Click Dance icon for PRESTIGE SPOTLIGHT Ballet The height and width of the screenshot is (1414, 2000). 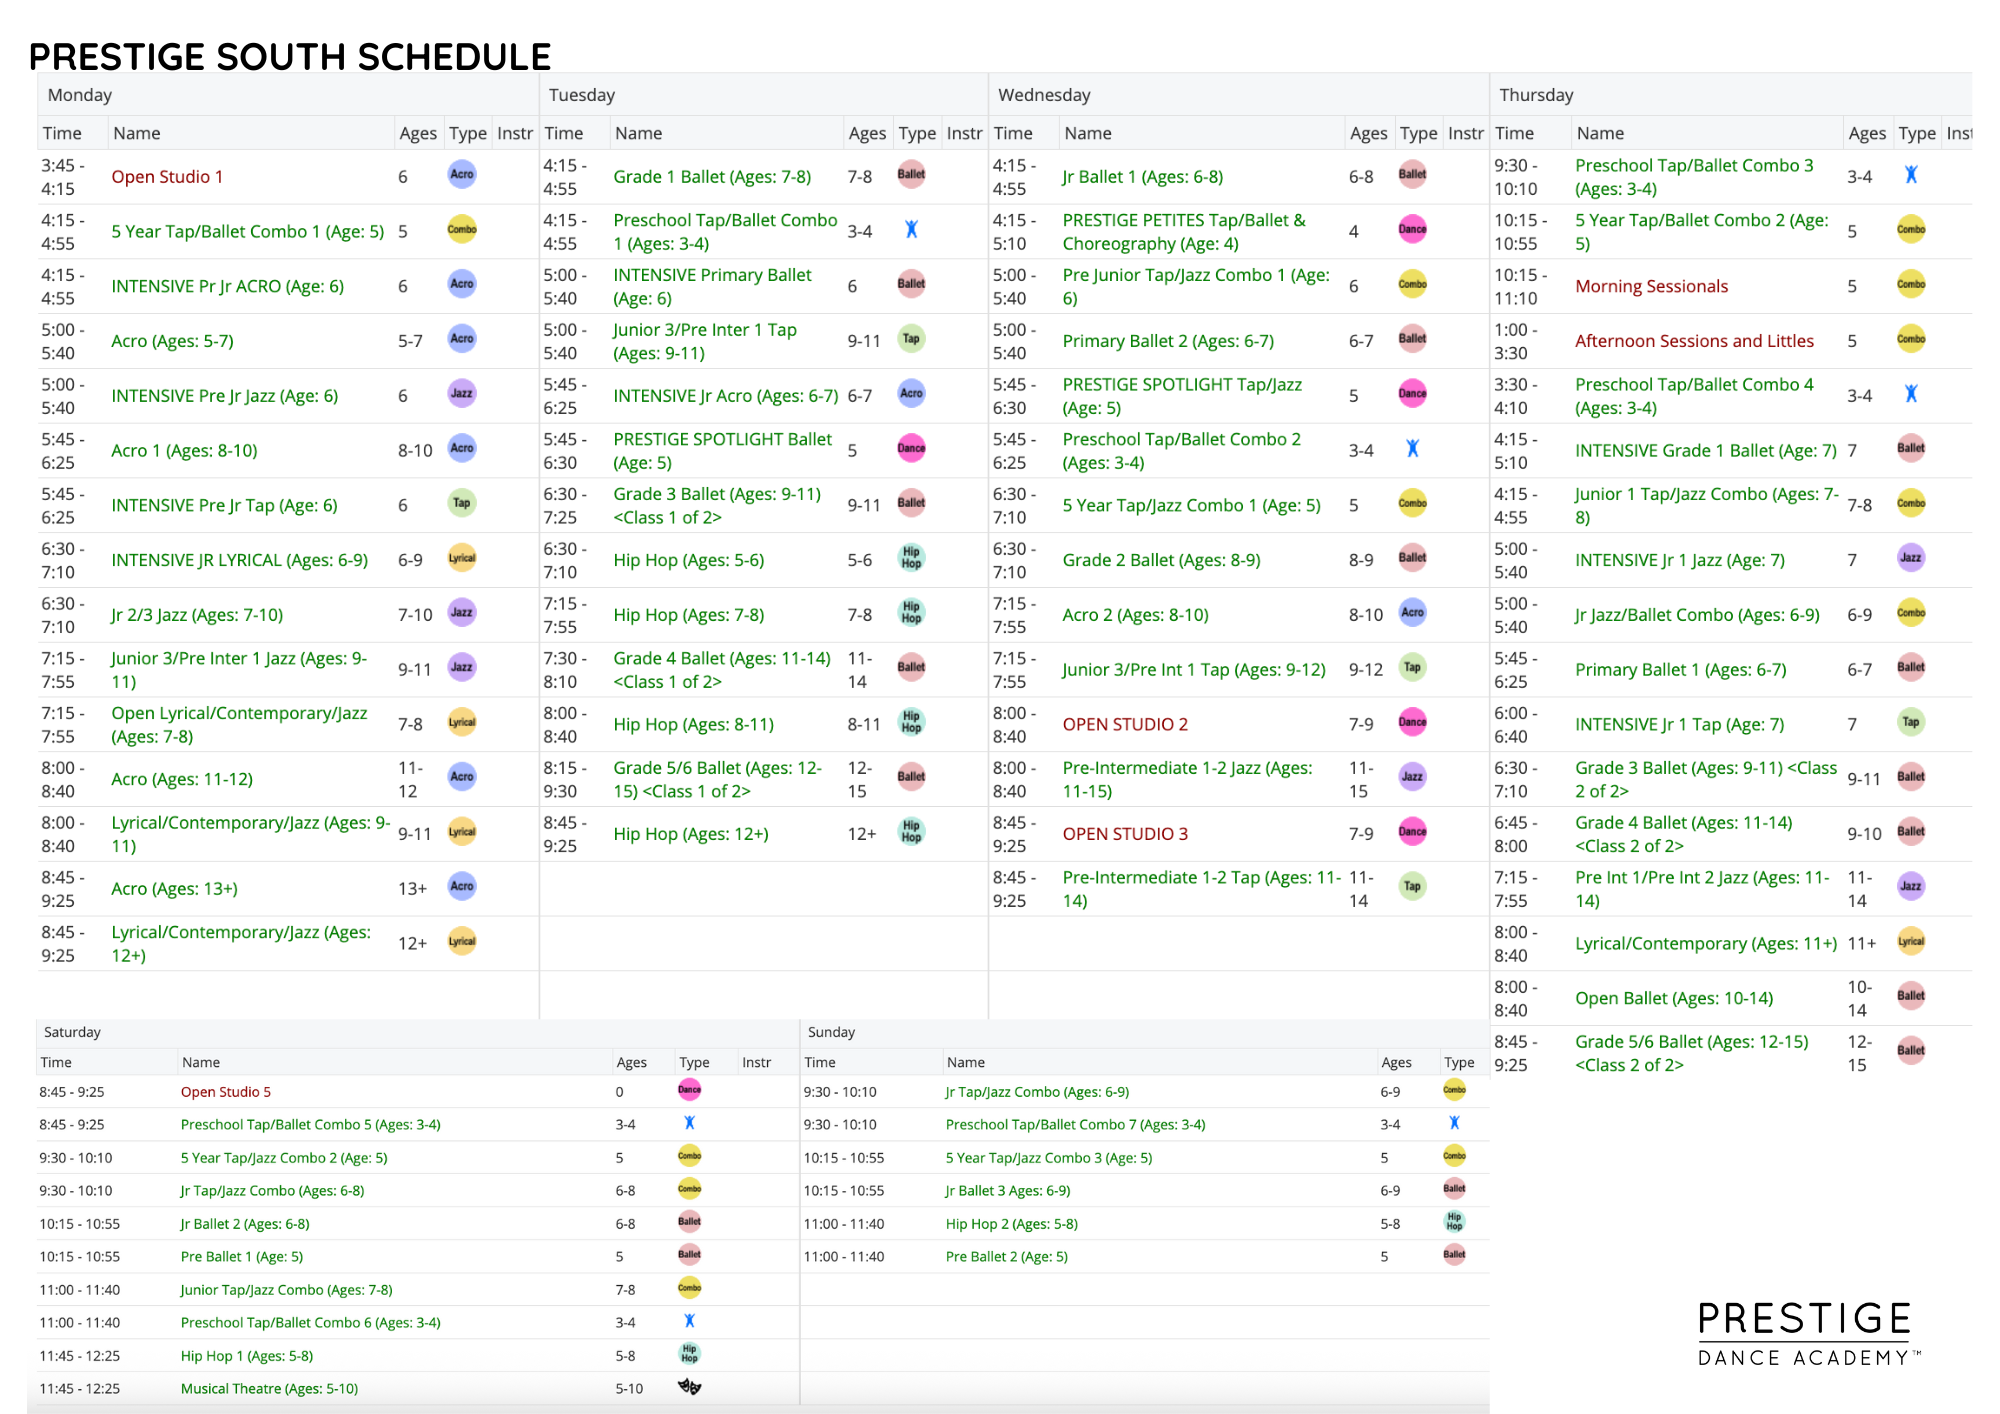pyautogui.click(x=911, y=448)
